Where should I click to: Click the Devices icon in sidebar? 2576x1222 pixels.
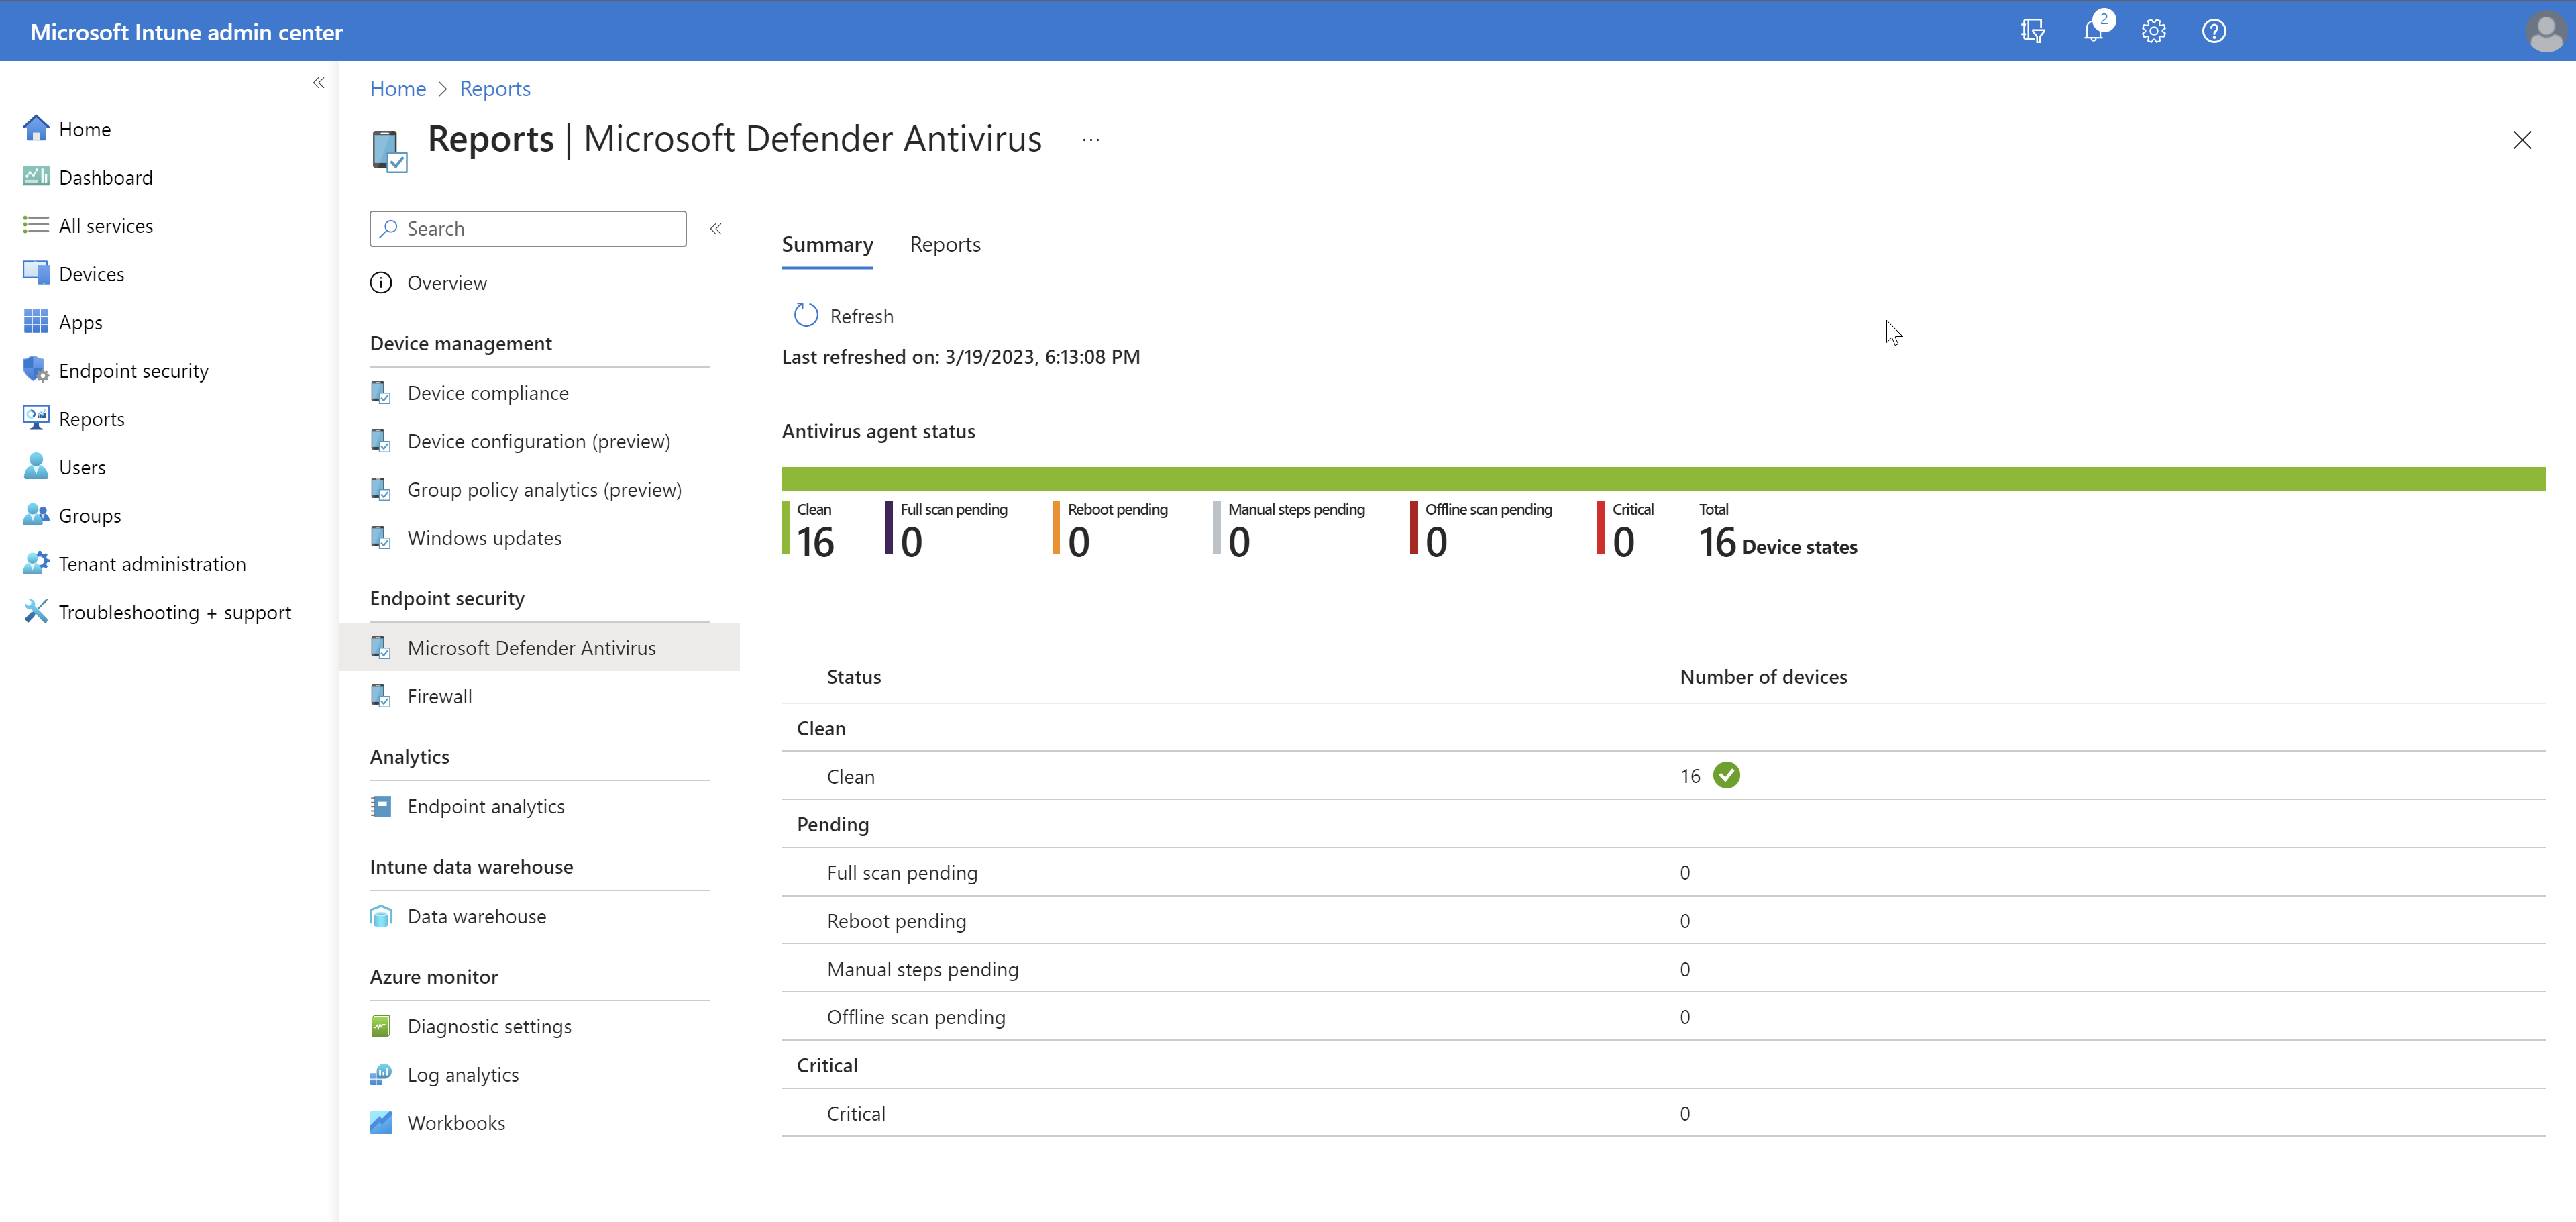click(x=37, y=273)
